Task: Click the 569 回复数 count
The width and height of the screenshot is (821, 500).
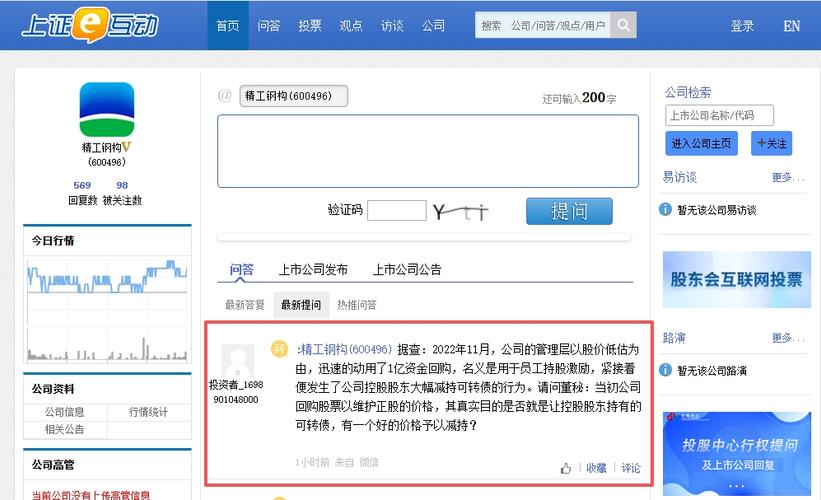Action: (x=82, y=185)
